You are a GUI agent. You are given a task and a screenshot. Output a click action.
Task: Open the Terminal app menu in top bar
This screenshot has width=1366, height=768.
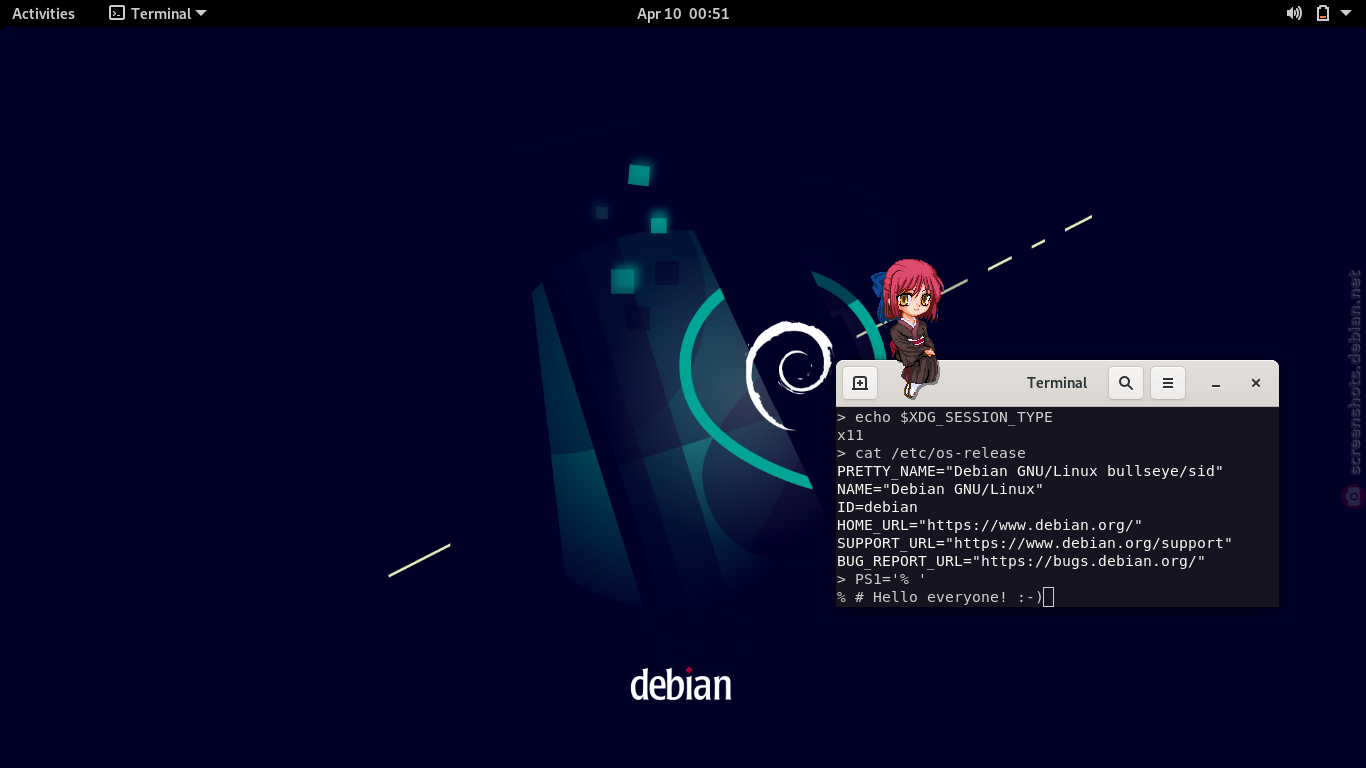(x=158, y=14)
